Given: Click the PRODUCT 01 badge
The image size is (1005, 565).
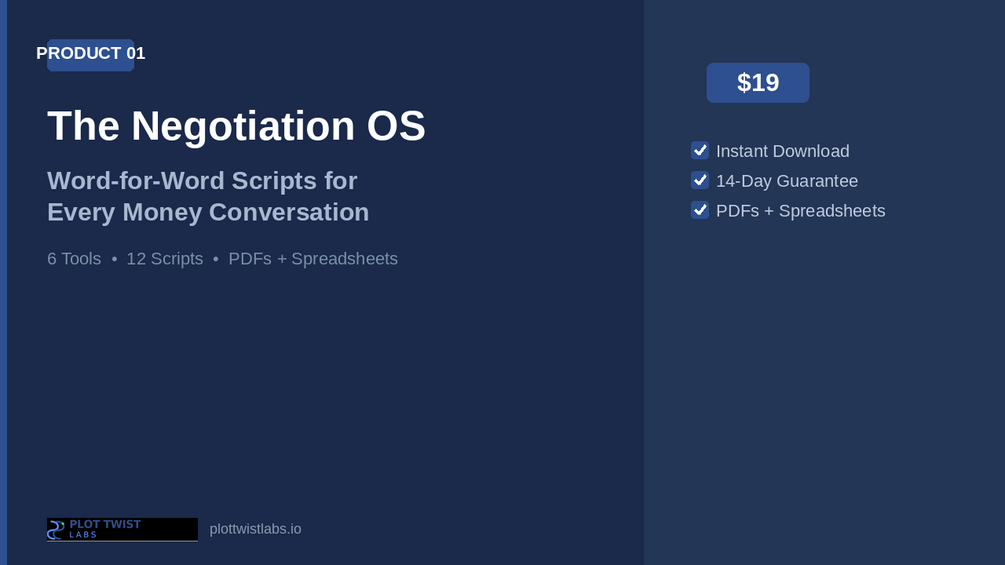Looking at the screenshot, I should 90,54.
